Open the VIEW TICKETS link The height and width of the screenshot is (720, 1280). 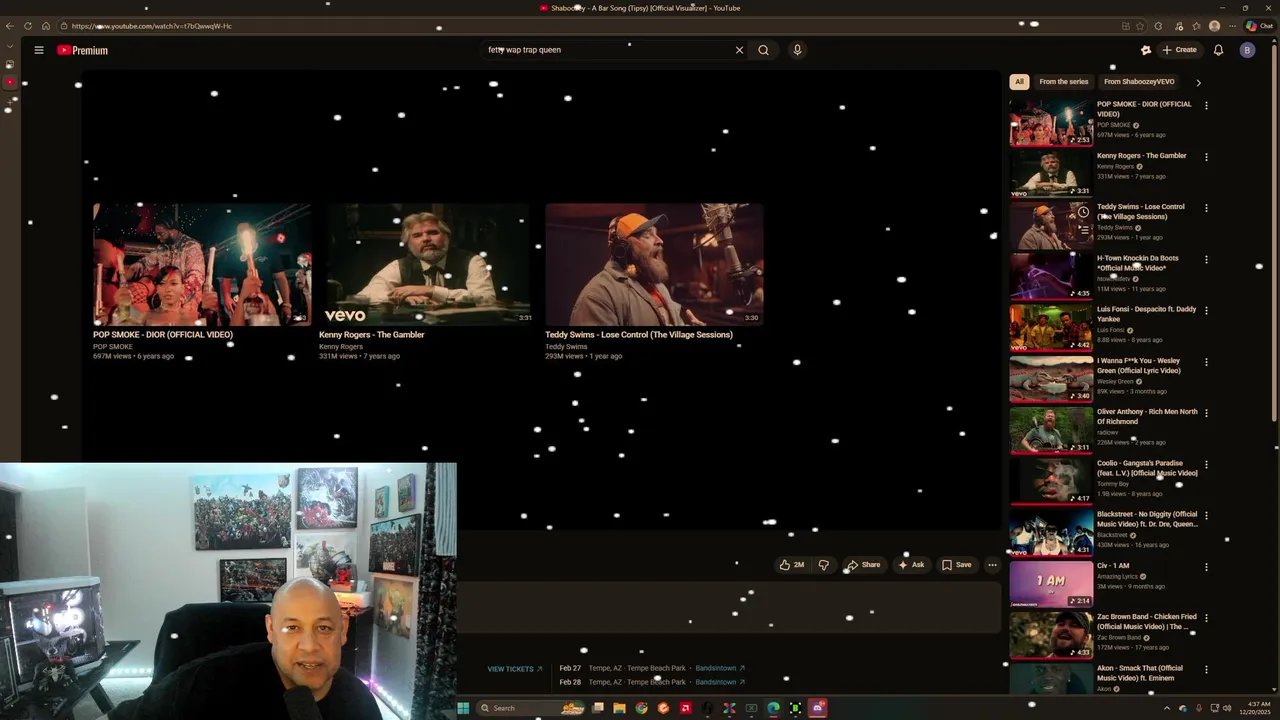[514, 669]
